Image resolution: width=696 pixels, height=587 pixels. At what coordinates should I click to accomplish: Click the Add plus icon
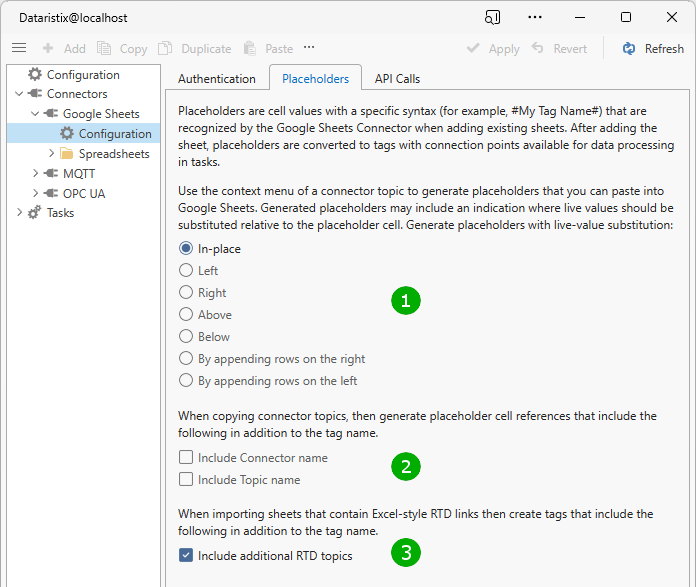tap(48, 48)
